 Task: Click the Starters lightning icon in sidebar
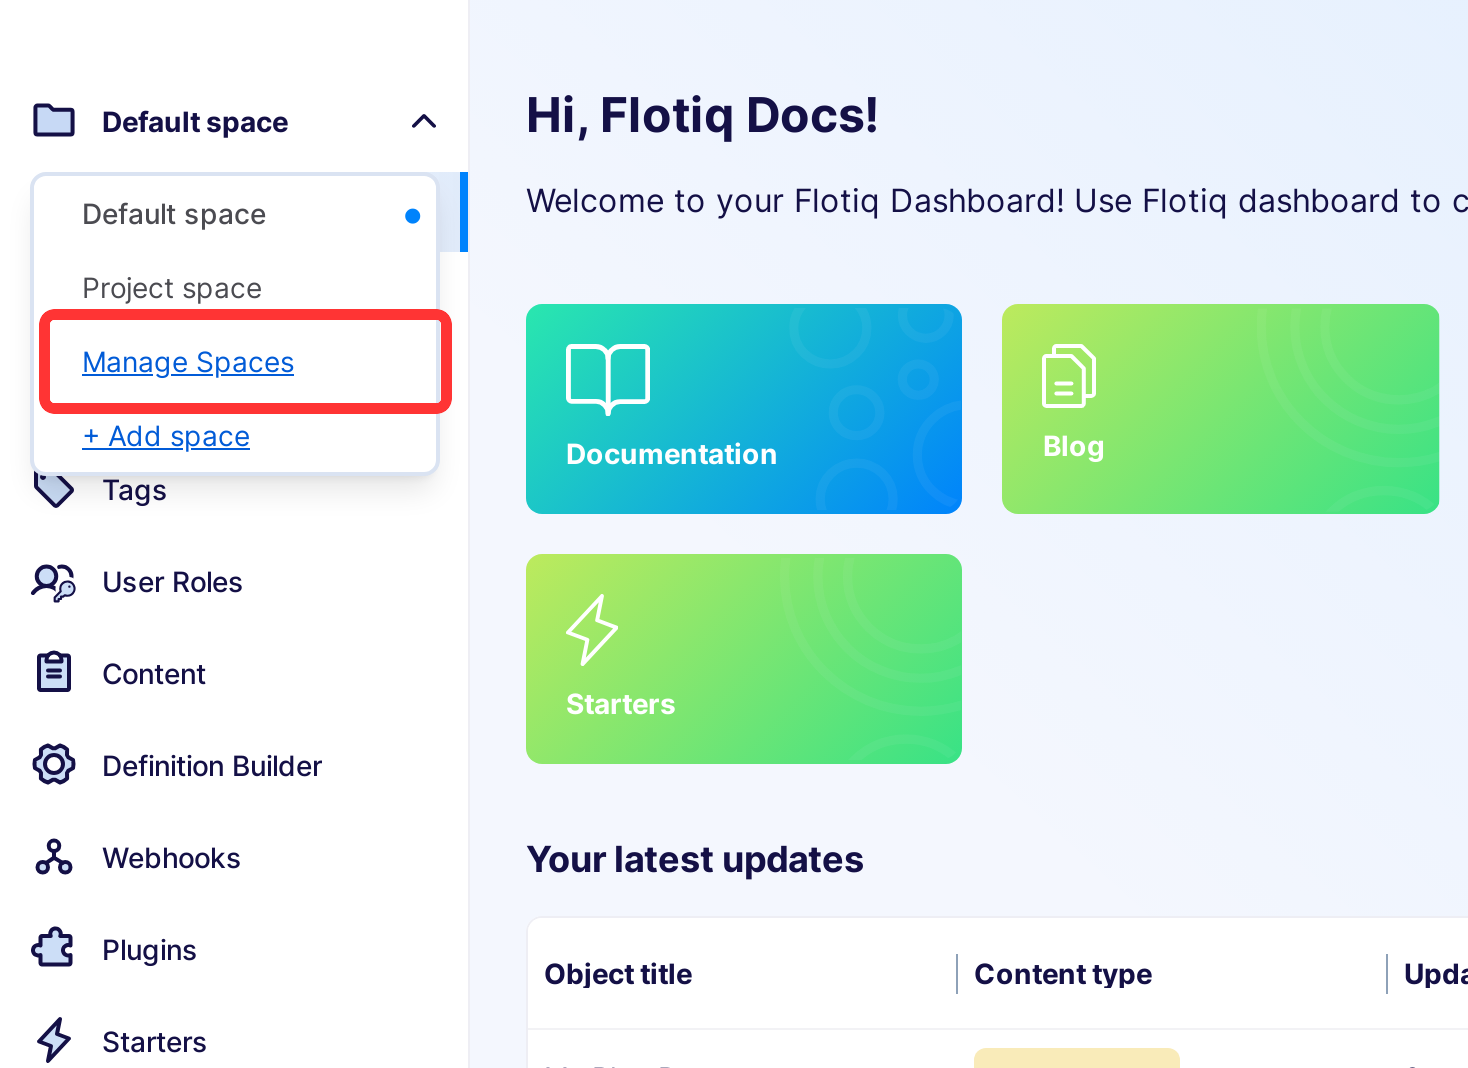tap(54, 1040)
